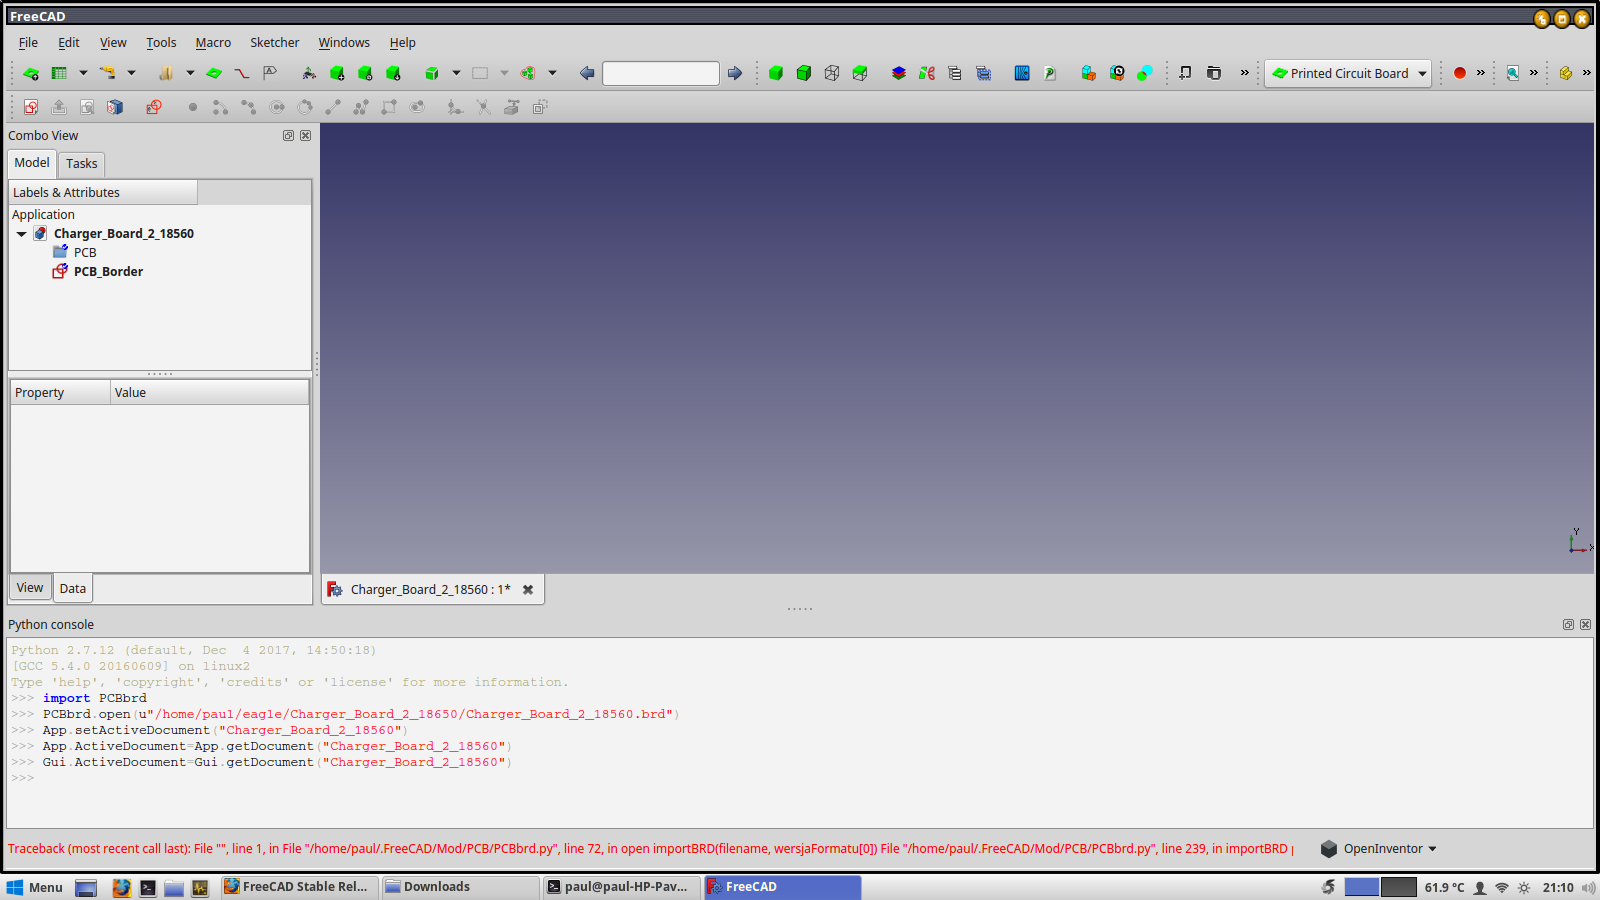Click the stacked colored layers icon
Screen dimensions: 1600x900
click(899, 73)
